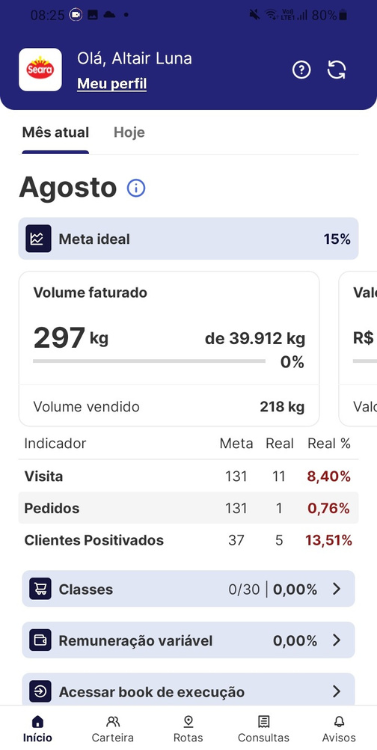Open Consultas in bottom navigation
The width and height of the screenshot is (377, 750).
click(x=264, y=729)
